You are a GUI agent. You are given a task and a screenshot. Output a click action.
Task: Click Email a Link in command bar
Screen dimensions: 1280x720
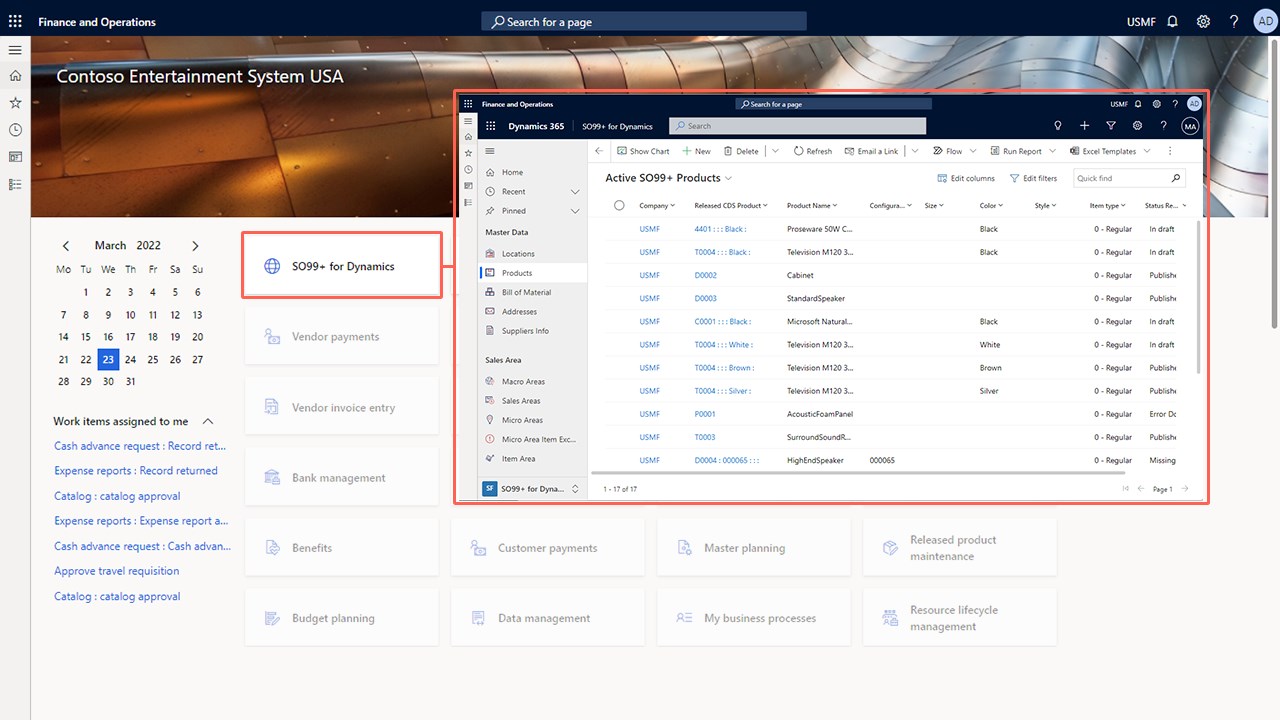[869, 151]
